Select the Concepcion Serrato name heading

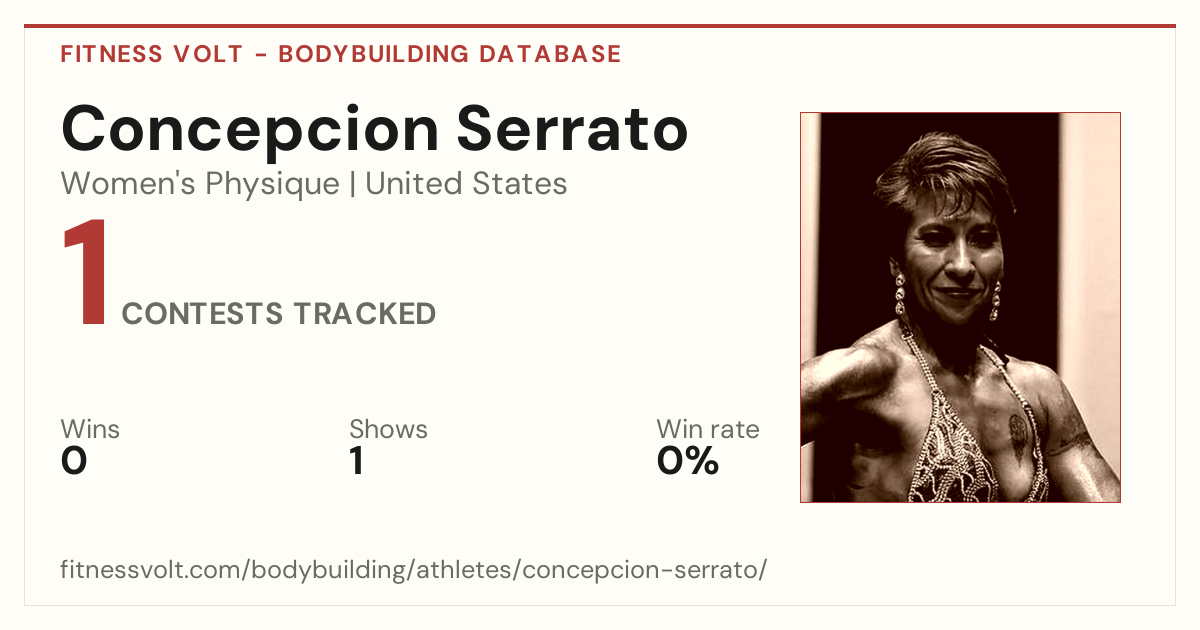click(374, 129)
